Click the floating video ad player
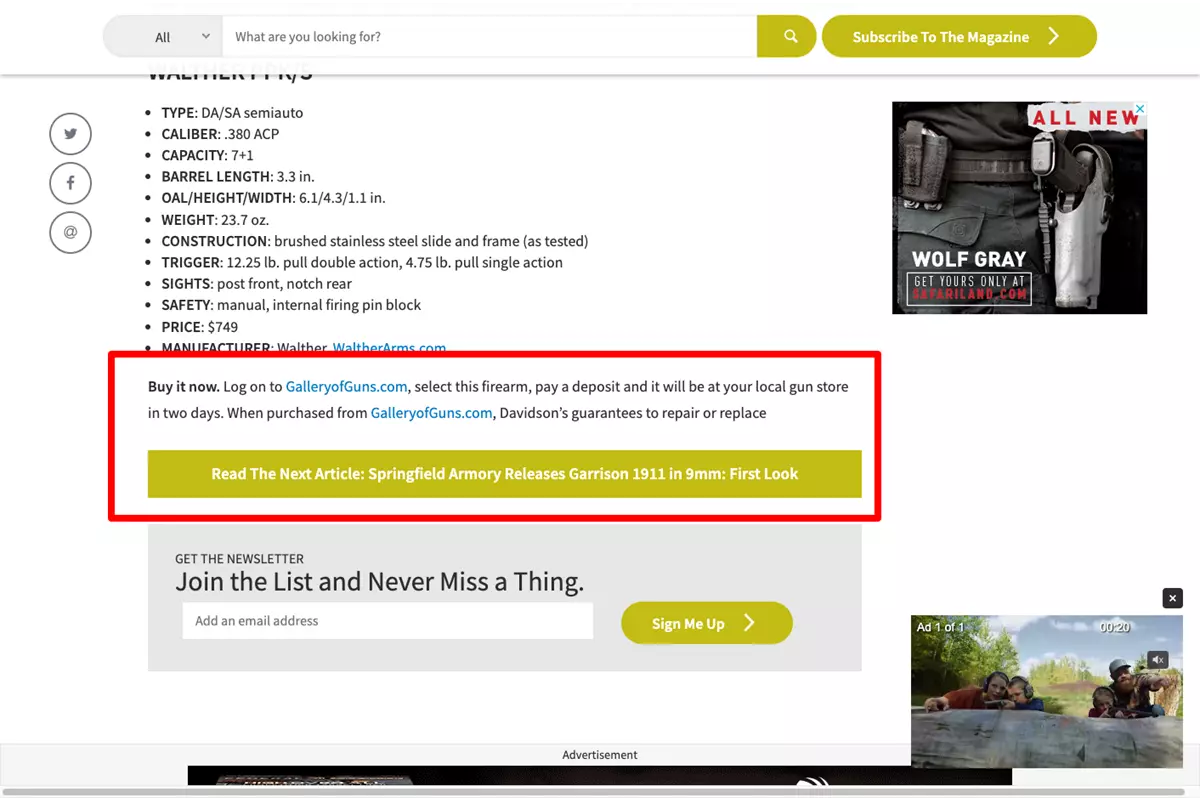Screen dimensions: 1200x800 pos(1047,692)
